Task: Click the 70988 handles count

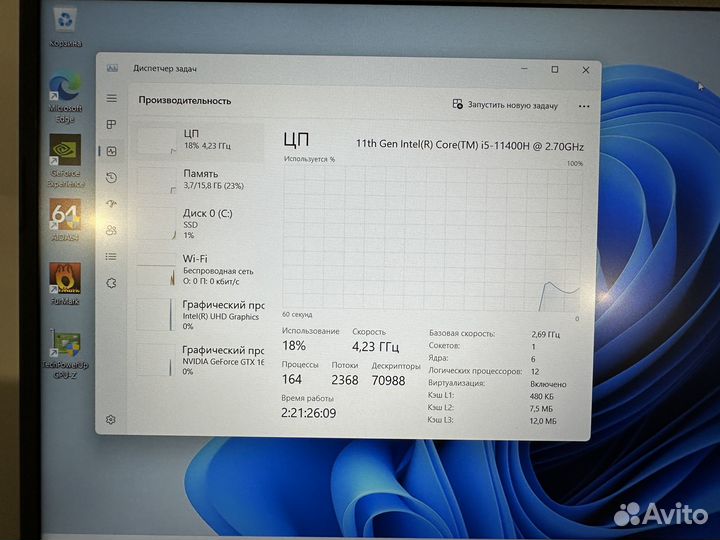Action: (388, 381)
